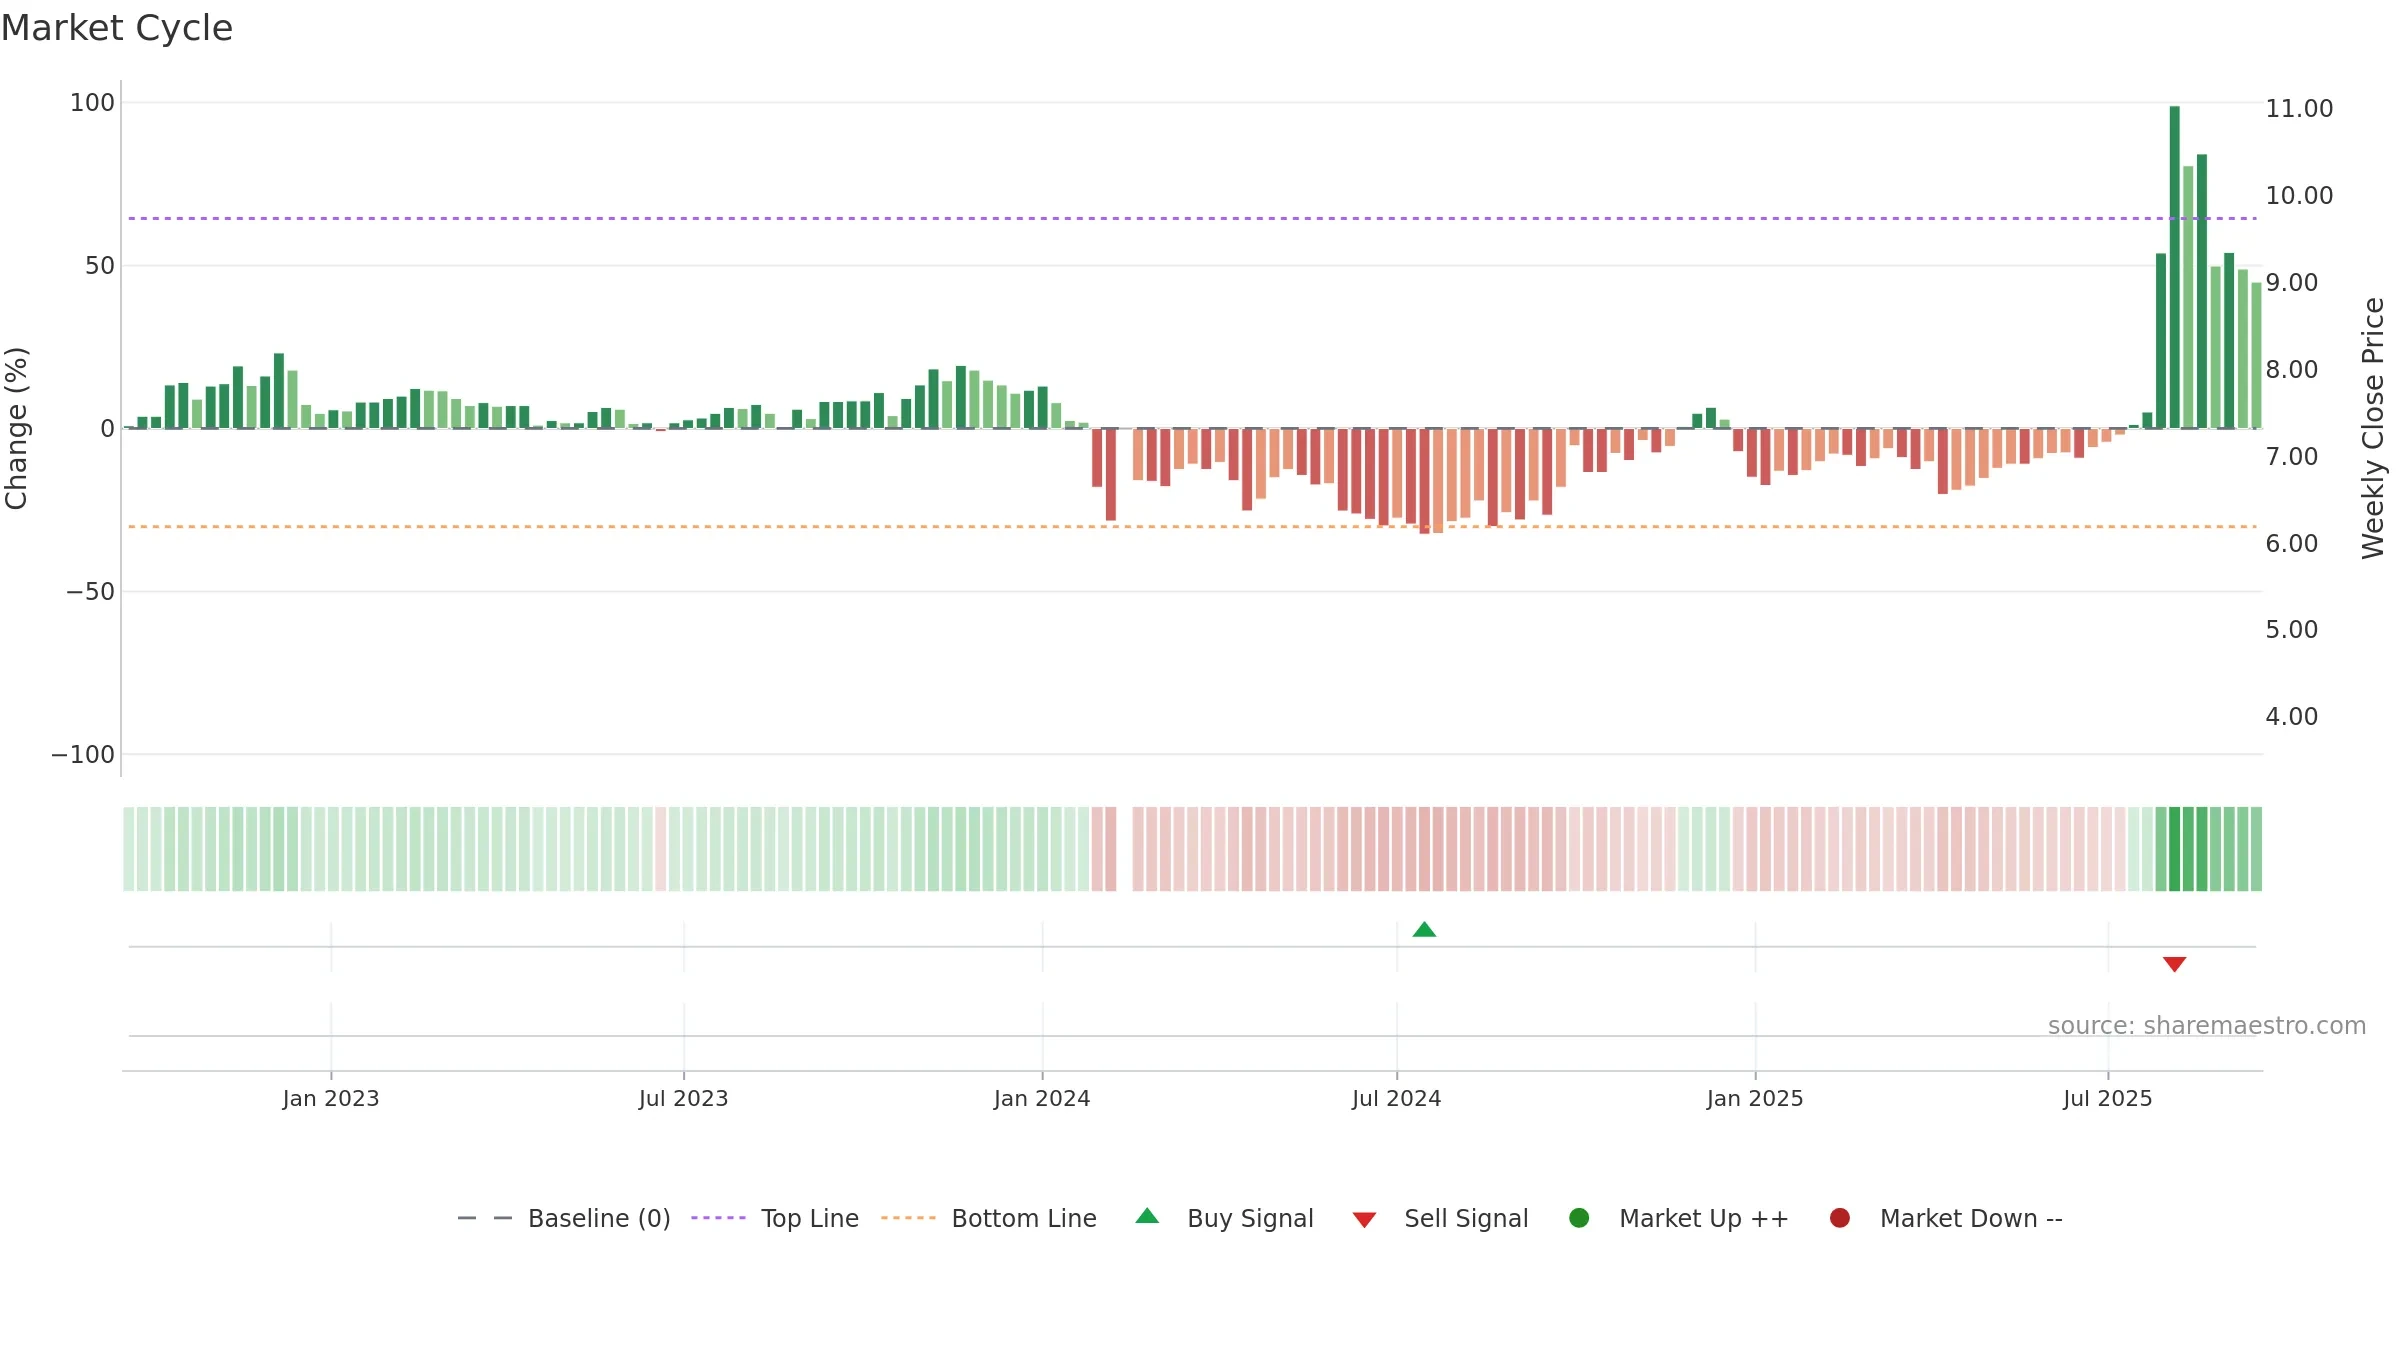Click the purple dotted Top Line legend sample

[x=718, y=1218]
